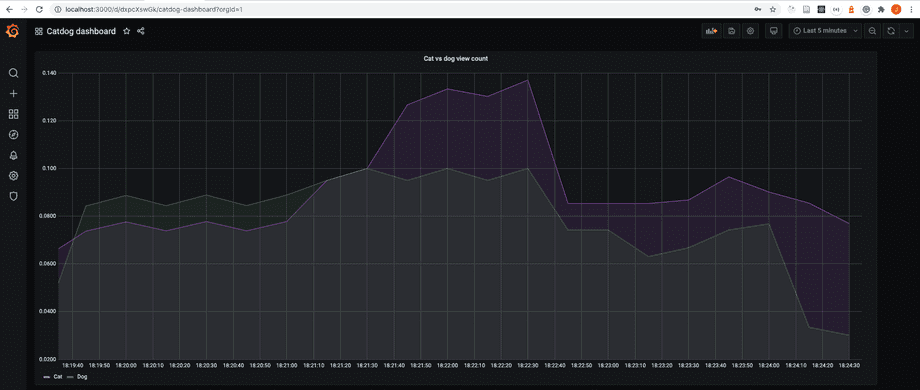Reload the browser page
This screenshot has width=920, height=390.
[39, 9]
